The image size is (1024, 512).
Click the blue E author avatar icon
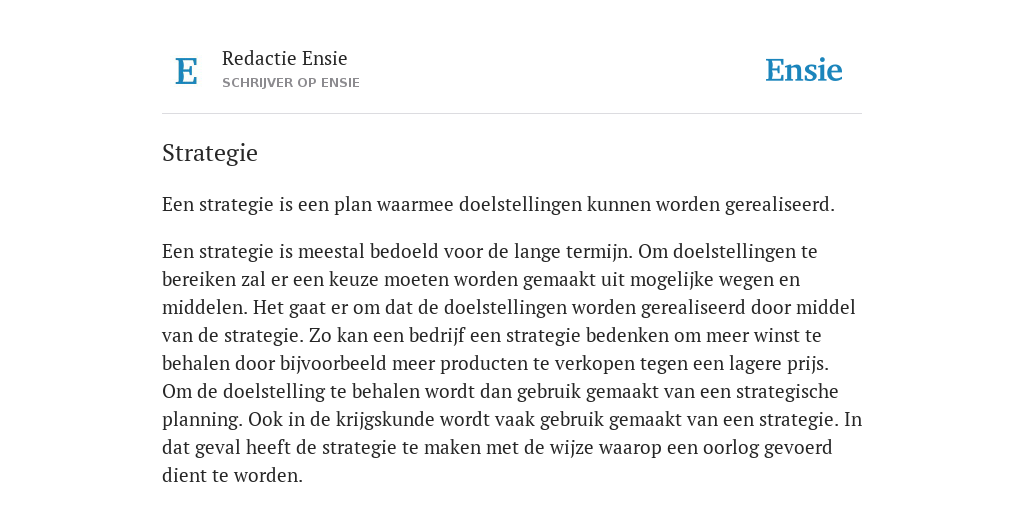point(186,71)
